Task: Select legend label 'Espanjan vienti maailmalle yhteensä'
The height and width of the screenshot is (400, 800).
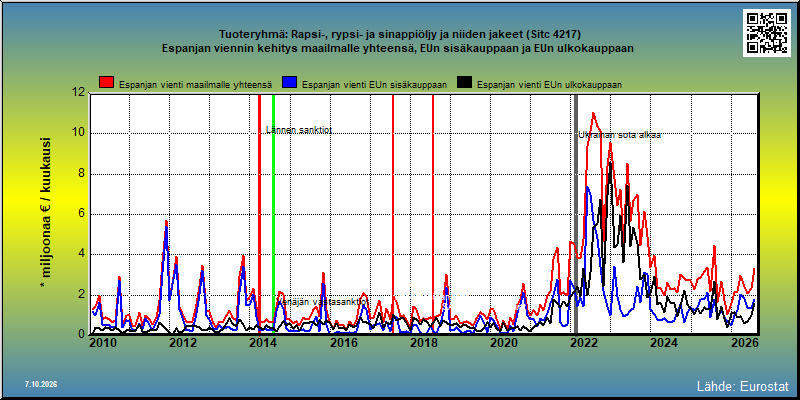Action: [x=195, y=85]
